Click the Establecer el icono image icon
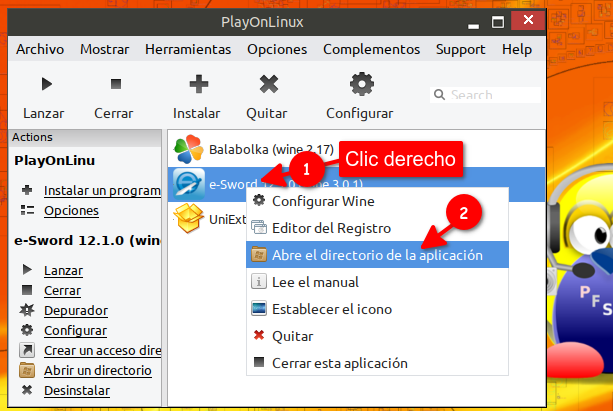 tap(259, 309)
